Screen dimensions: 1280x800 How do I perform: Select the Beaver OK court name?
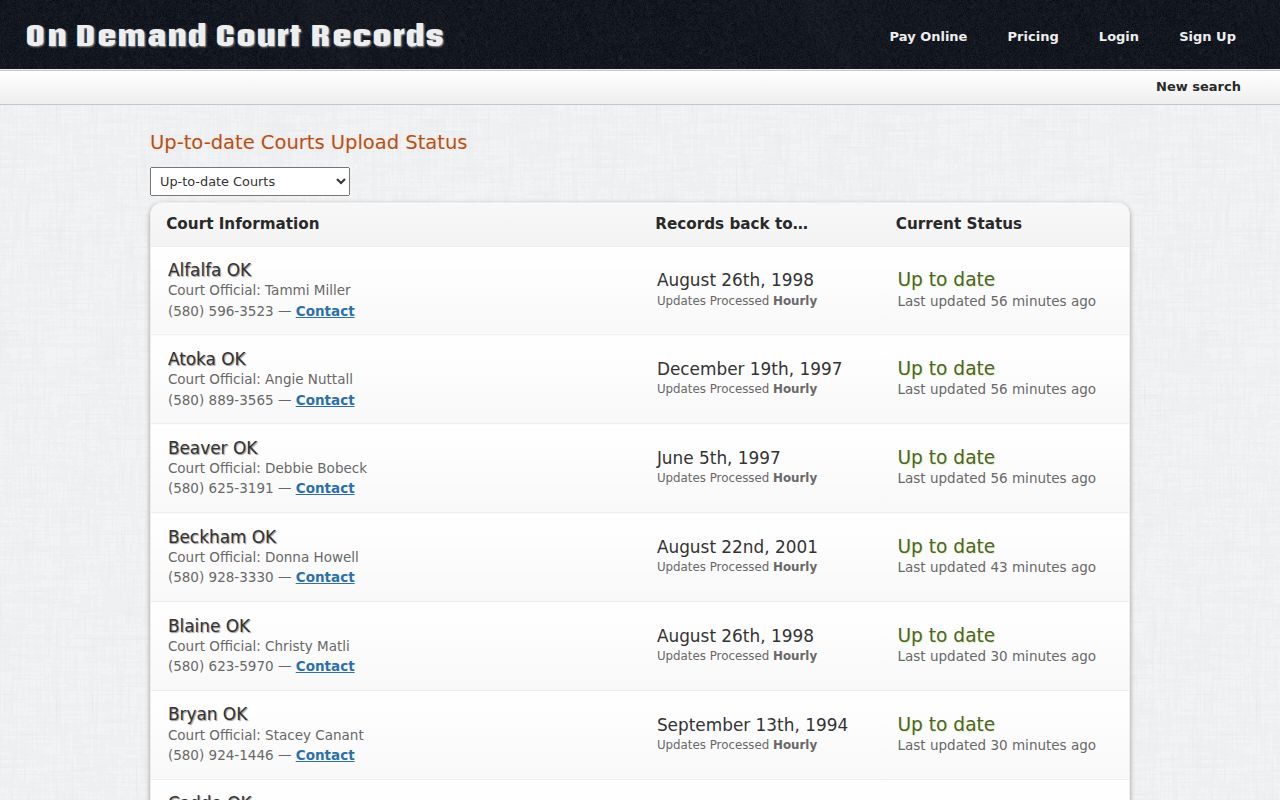click(x=213, y=448)
